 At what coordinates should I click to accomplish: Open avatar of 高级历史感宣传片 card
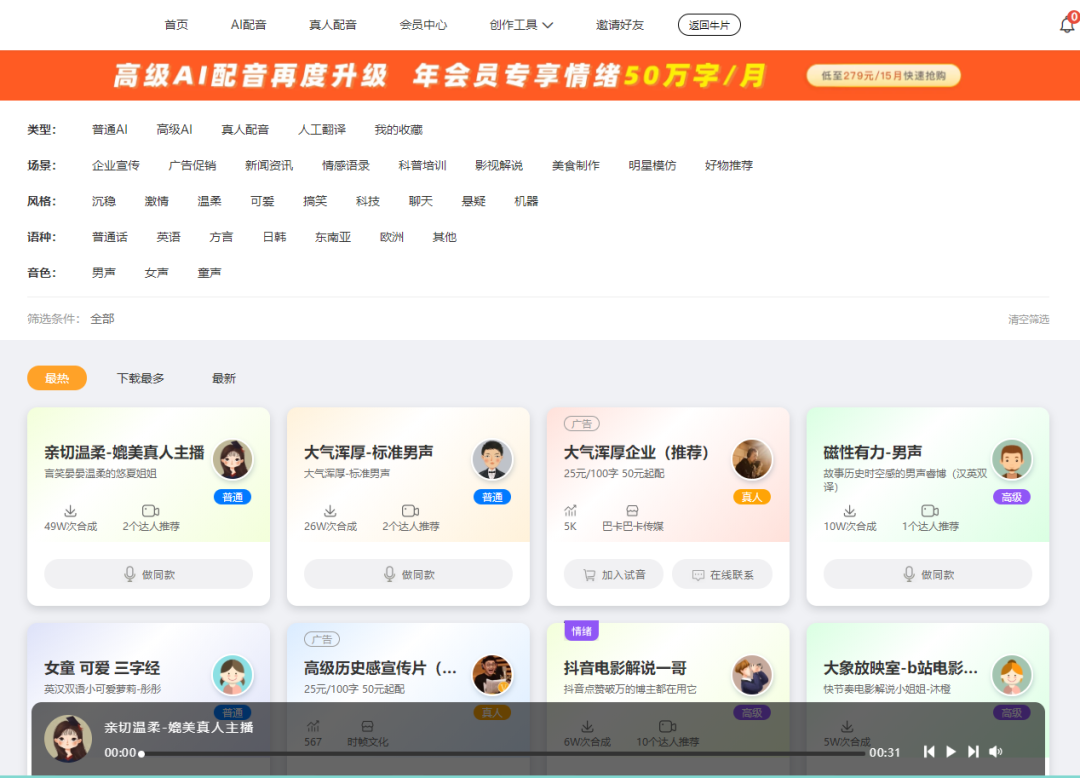492,675
